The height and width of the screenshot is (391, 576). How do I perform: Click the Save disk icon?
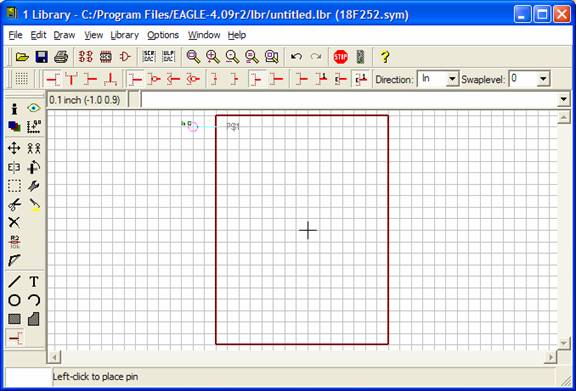42,57
